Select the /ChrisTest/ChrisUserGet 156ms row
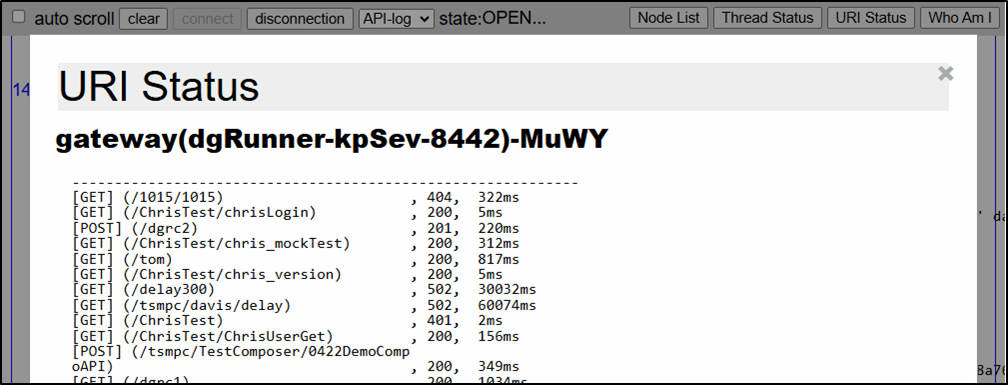1008x385 pixels. [296, 336]
